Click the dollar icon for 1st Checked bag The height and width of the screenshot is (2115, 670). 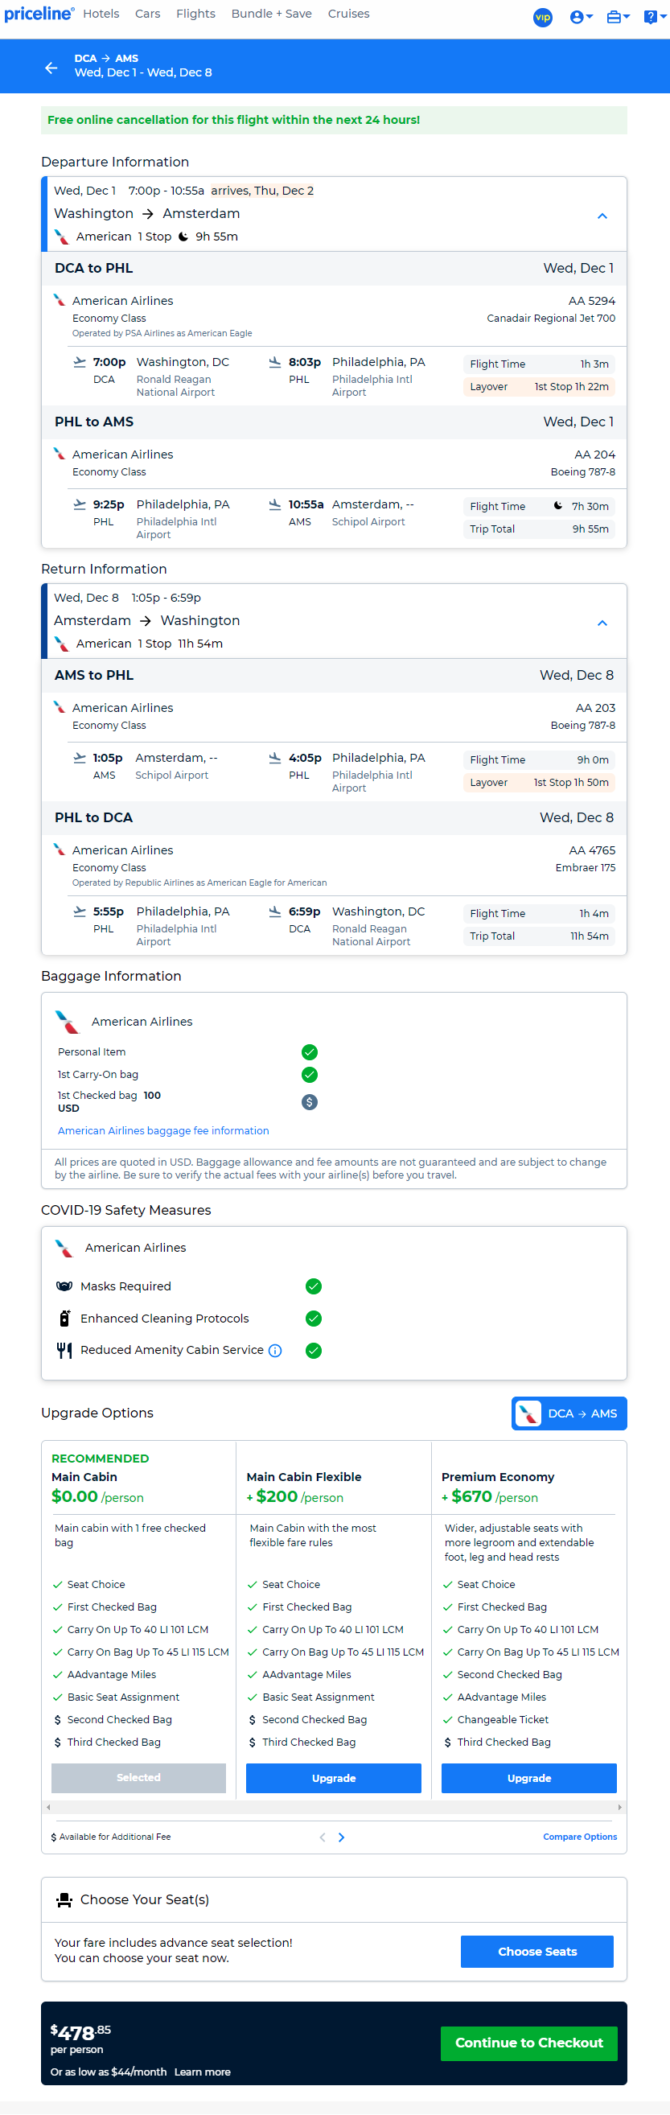pyautogui.click(x=310, y=1102)
